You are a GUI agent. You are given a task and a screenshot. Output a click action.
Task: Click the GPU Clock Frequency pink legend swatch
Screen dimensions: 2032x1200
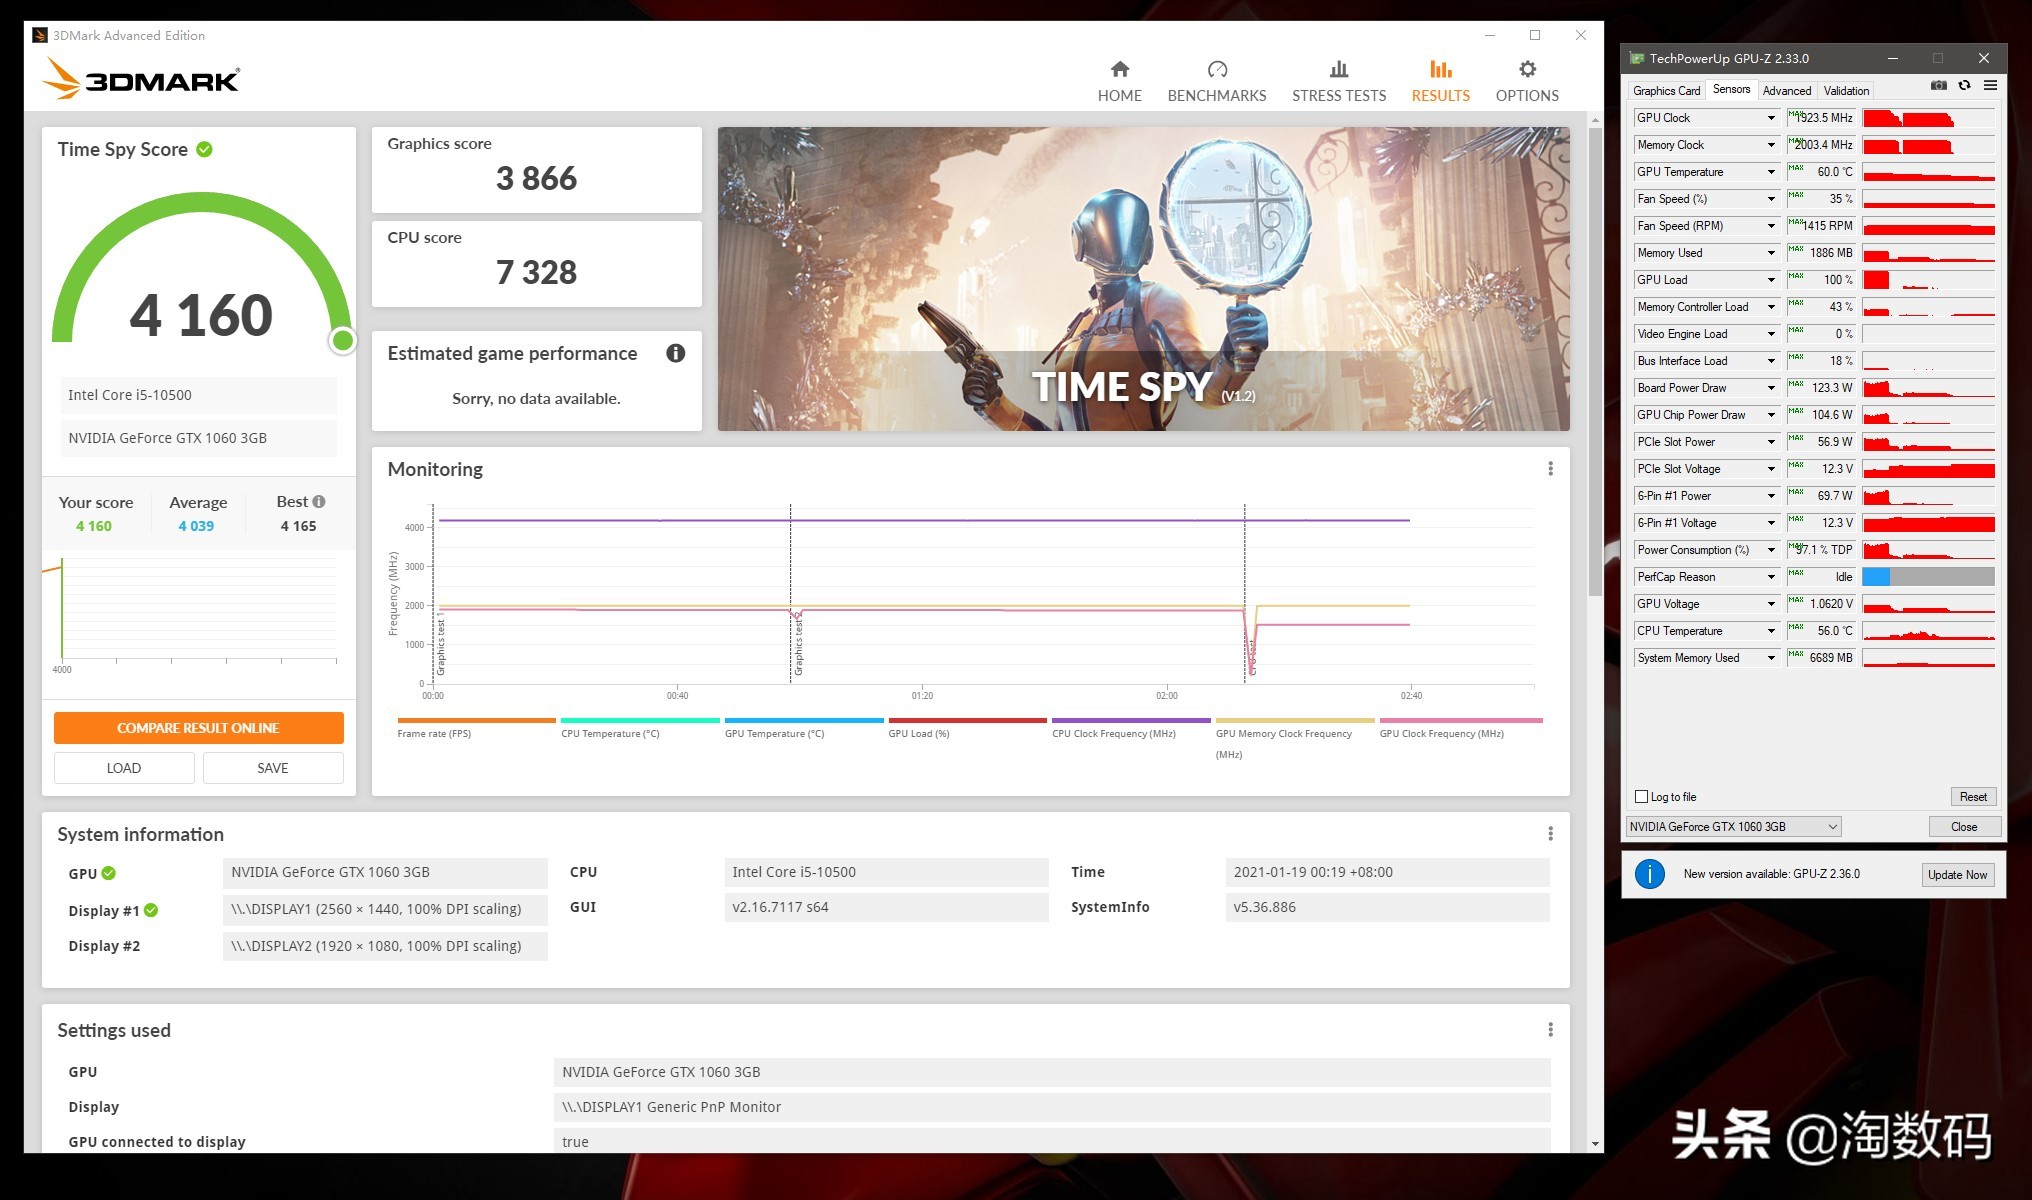tap(1461, 720)
